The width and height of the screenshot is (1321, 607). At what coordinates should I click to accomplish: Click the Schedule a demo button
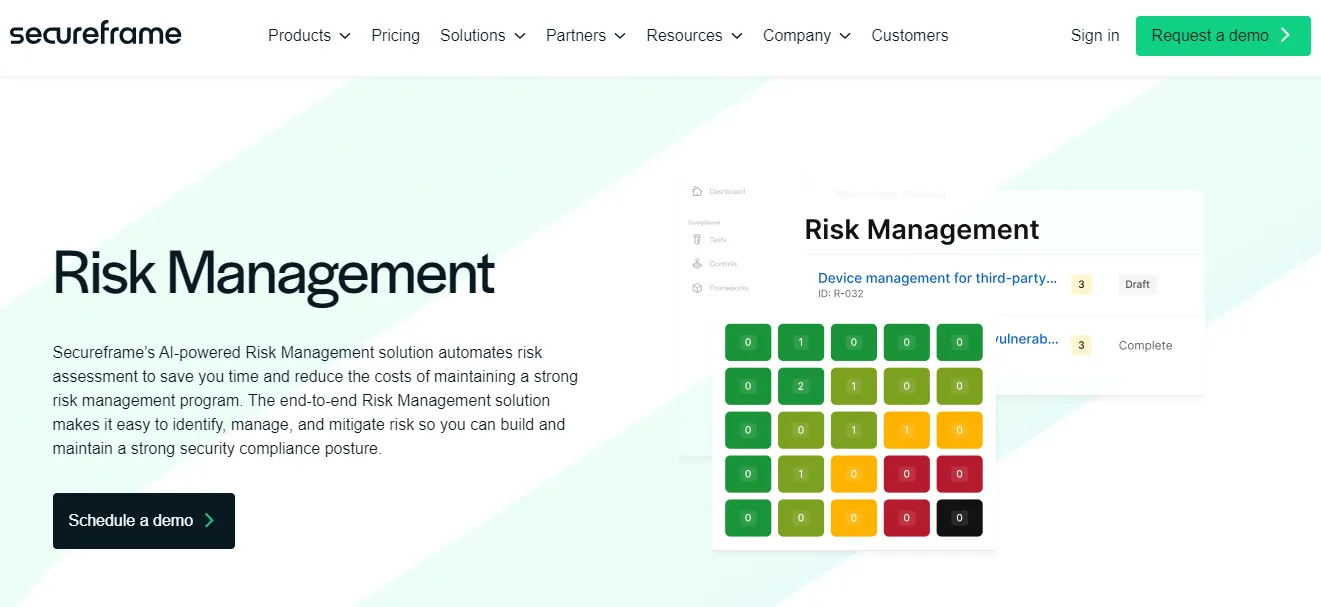coord(144,521)
